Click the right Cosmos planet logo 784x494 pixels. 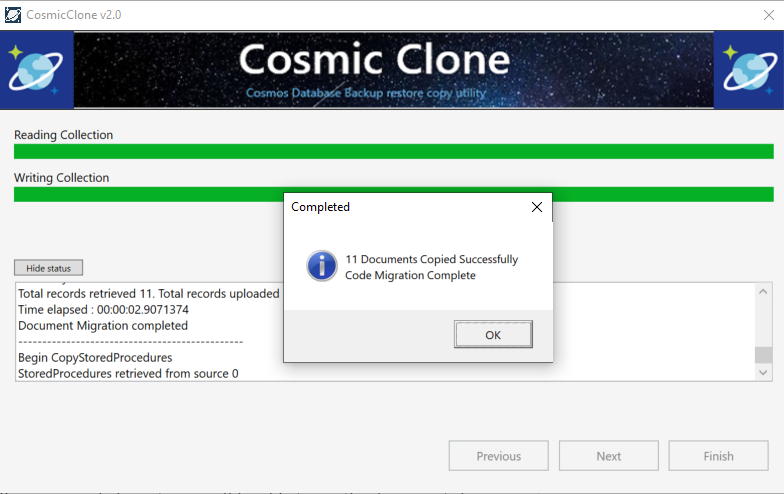click(748, 70)
